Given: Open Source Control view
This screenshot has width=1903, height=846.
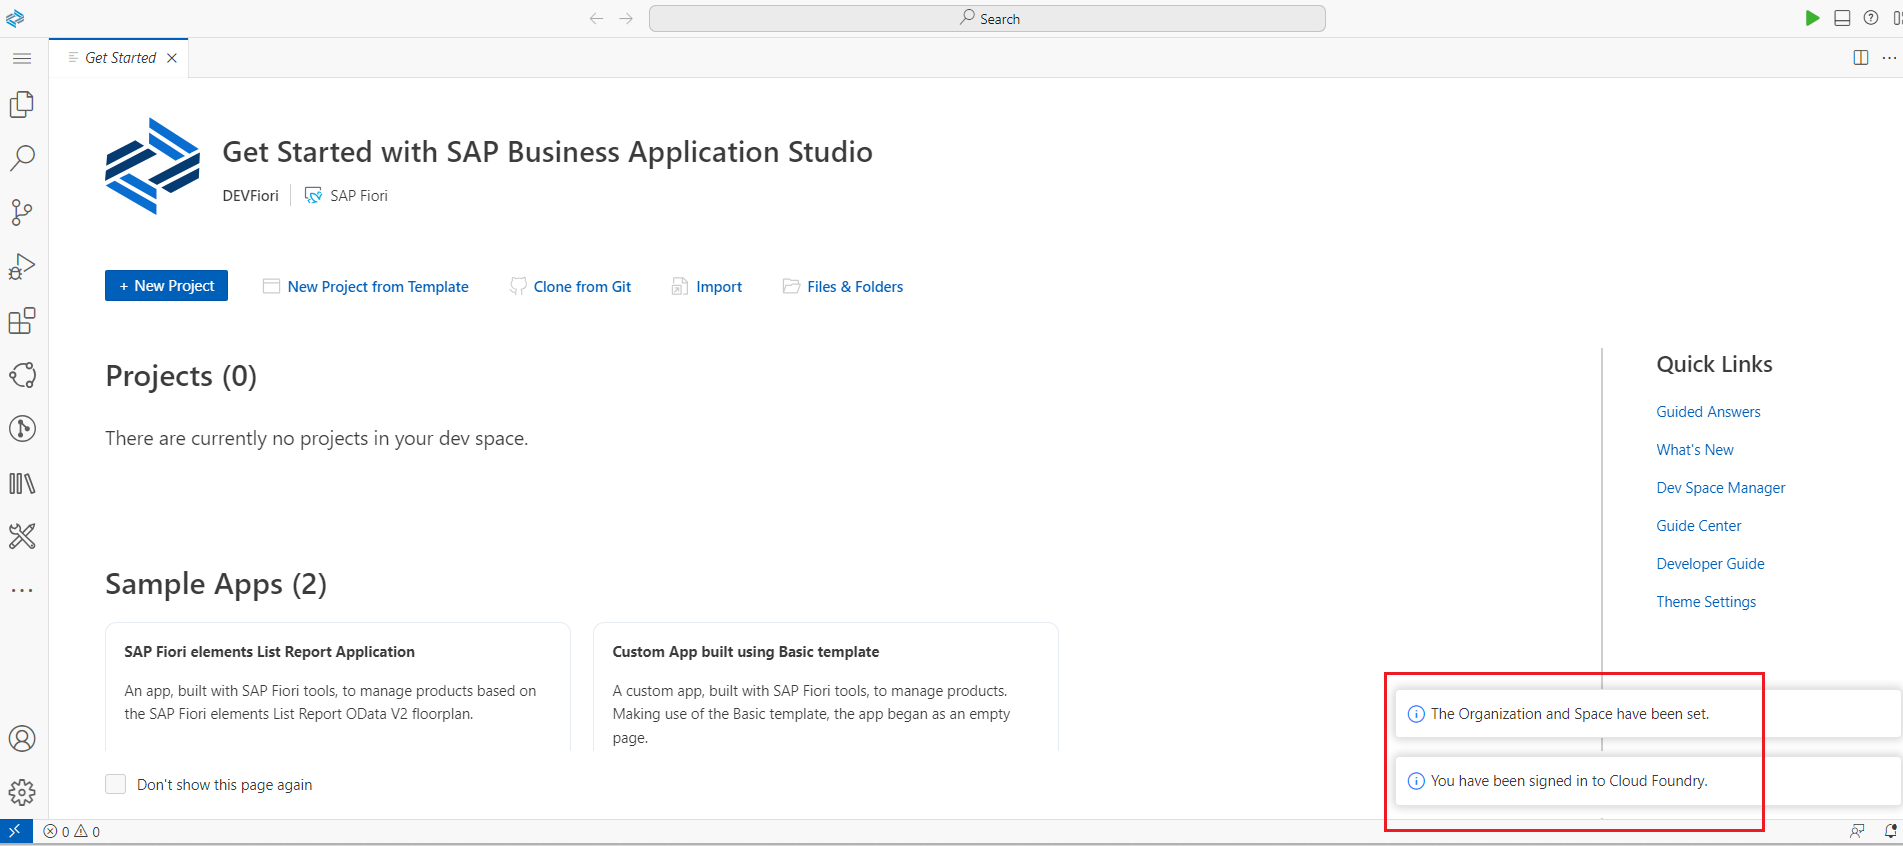Looking at the screenshot, I should pyautogui.click(x=22, y=212).
